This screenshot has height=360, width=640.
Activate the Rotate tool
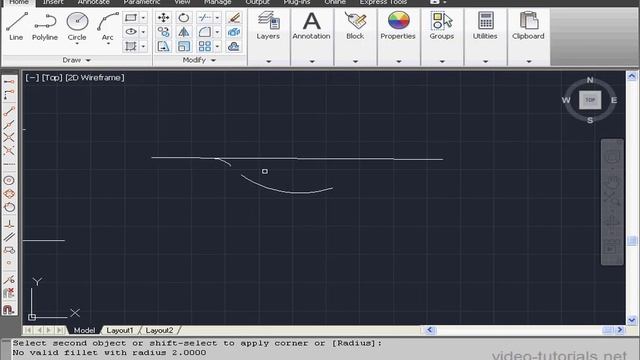click(x=184, y=18)
